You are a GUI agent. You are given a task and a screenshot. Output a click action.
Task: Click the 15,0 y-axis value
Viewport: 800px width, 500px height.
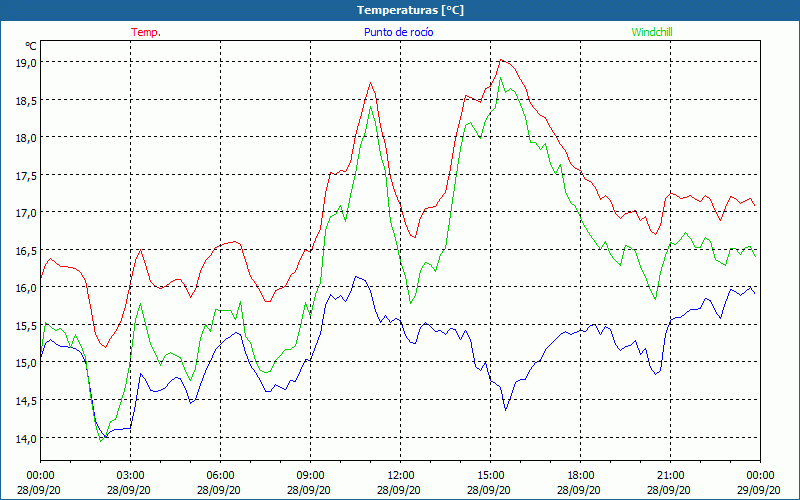pos(27,363)
